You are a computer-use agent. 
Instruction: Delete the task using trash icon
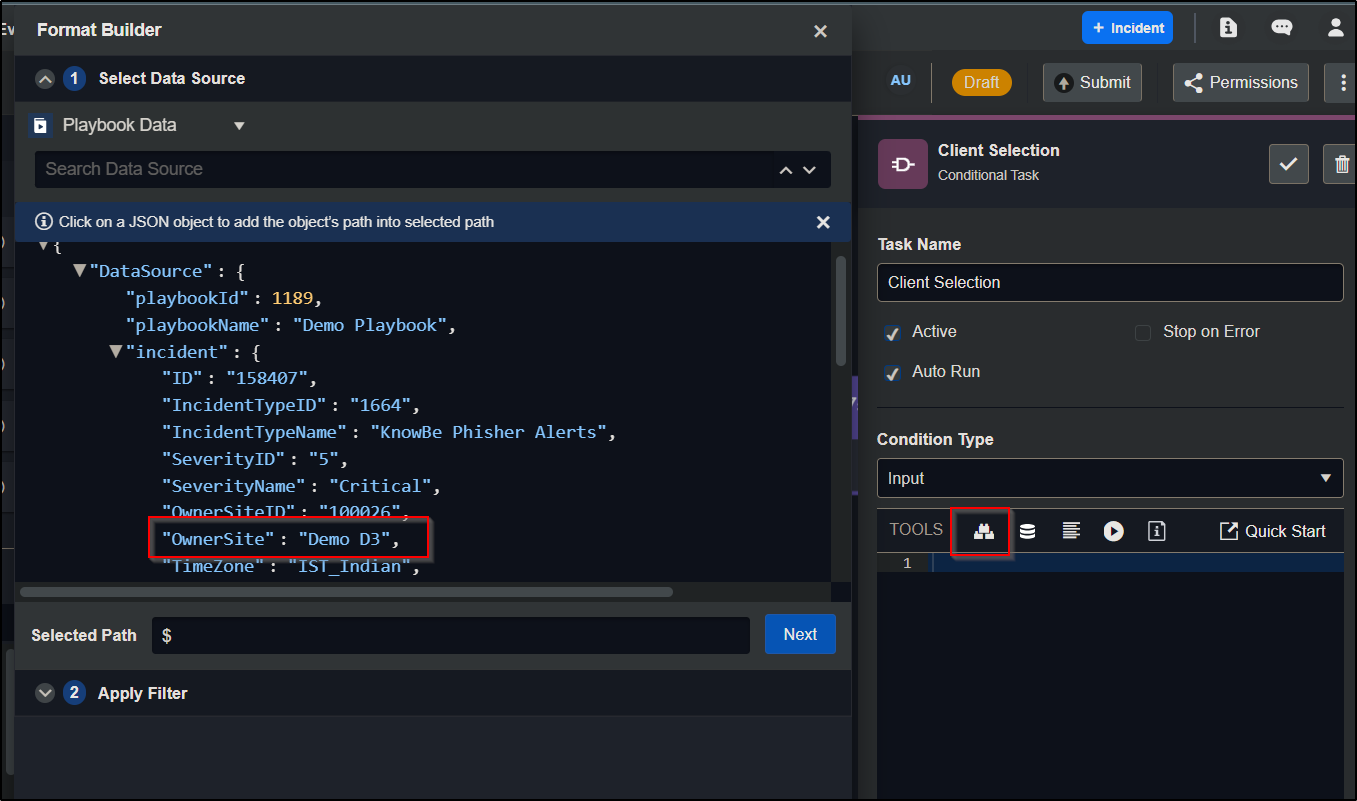[1342, 164]
